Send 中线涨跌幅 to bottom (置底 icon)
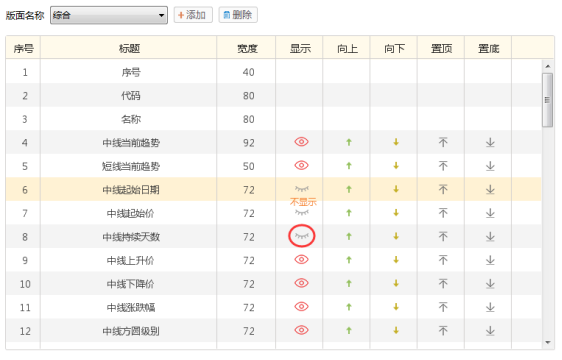This screenshot has width=562, height=360. coord(490,307)
